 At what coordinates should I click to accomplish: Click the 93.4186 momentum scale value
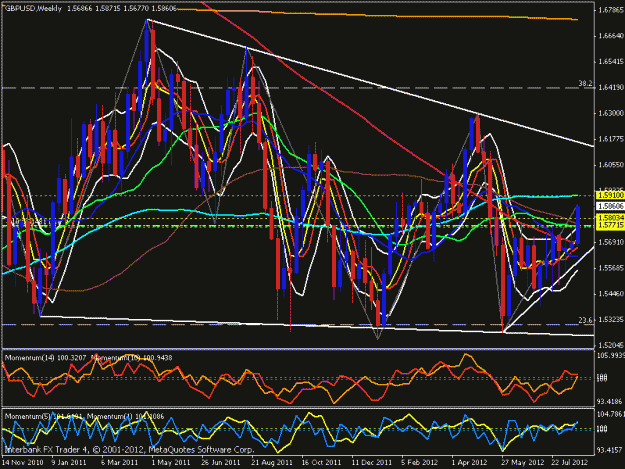[611, 401]
